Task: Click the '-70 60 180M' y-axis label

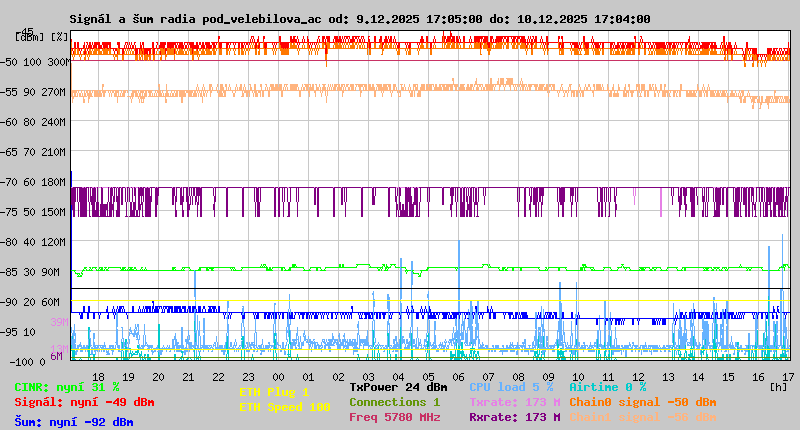Action: tap(33, 182)
